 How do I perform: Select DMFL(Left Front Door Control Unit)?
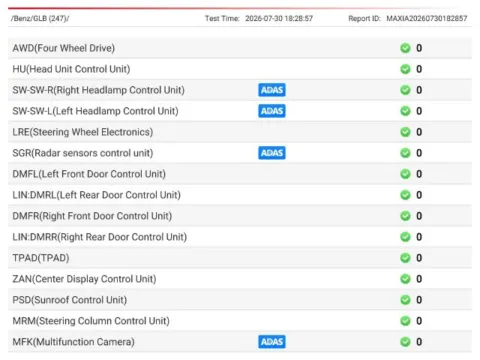pos(240,174)
